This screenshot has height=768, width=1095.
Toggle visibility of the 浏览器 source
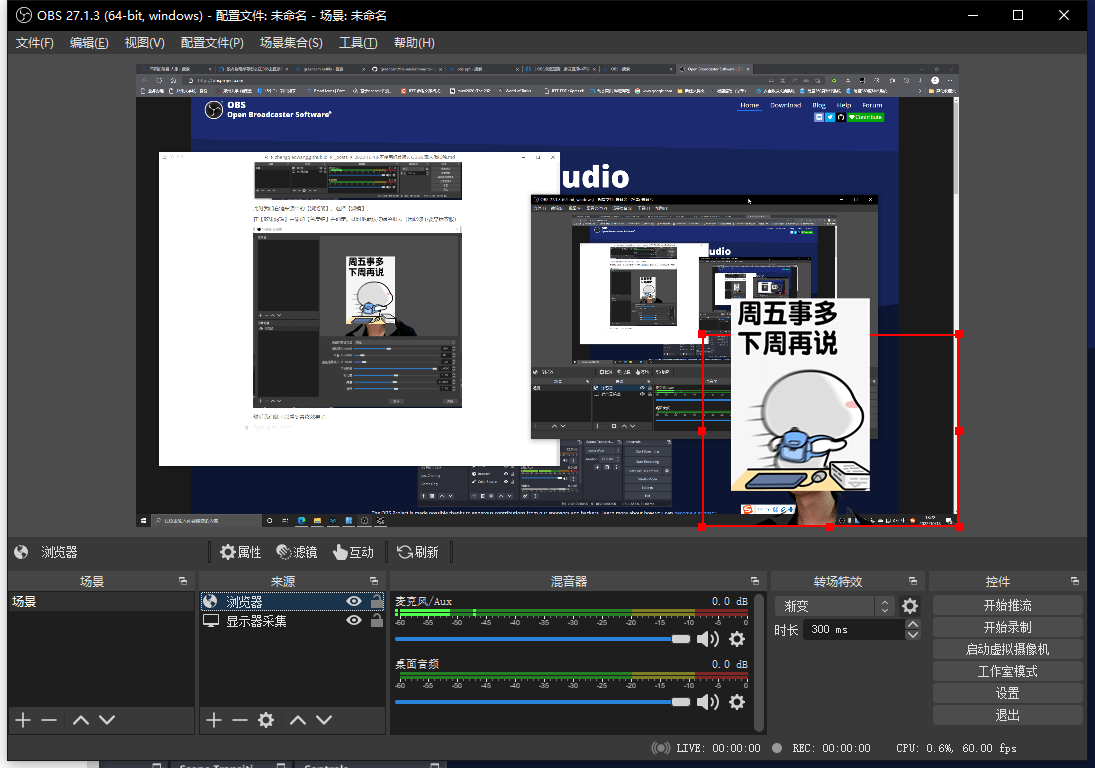[354, 601]
